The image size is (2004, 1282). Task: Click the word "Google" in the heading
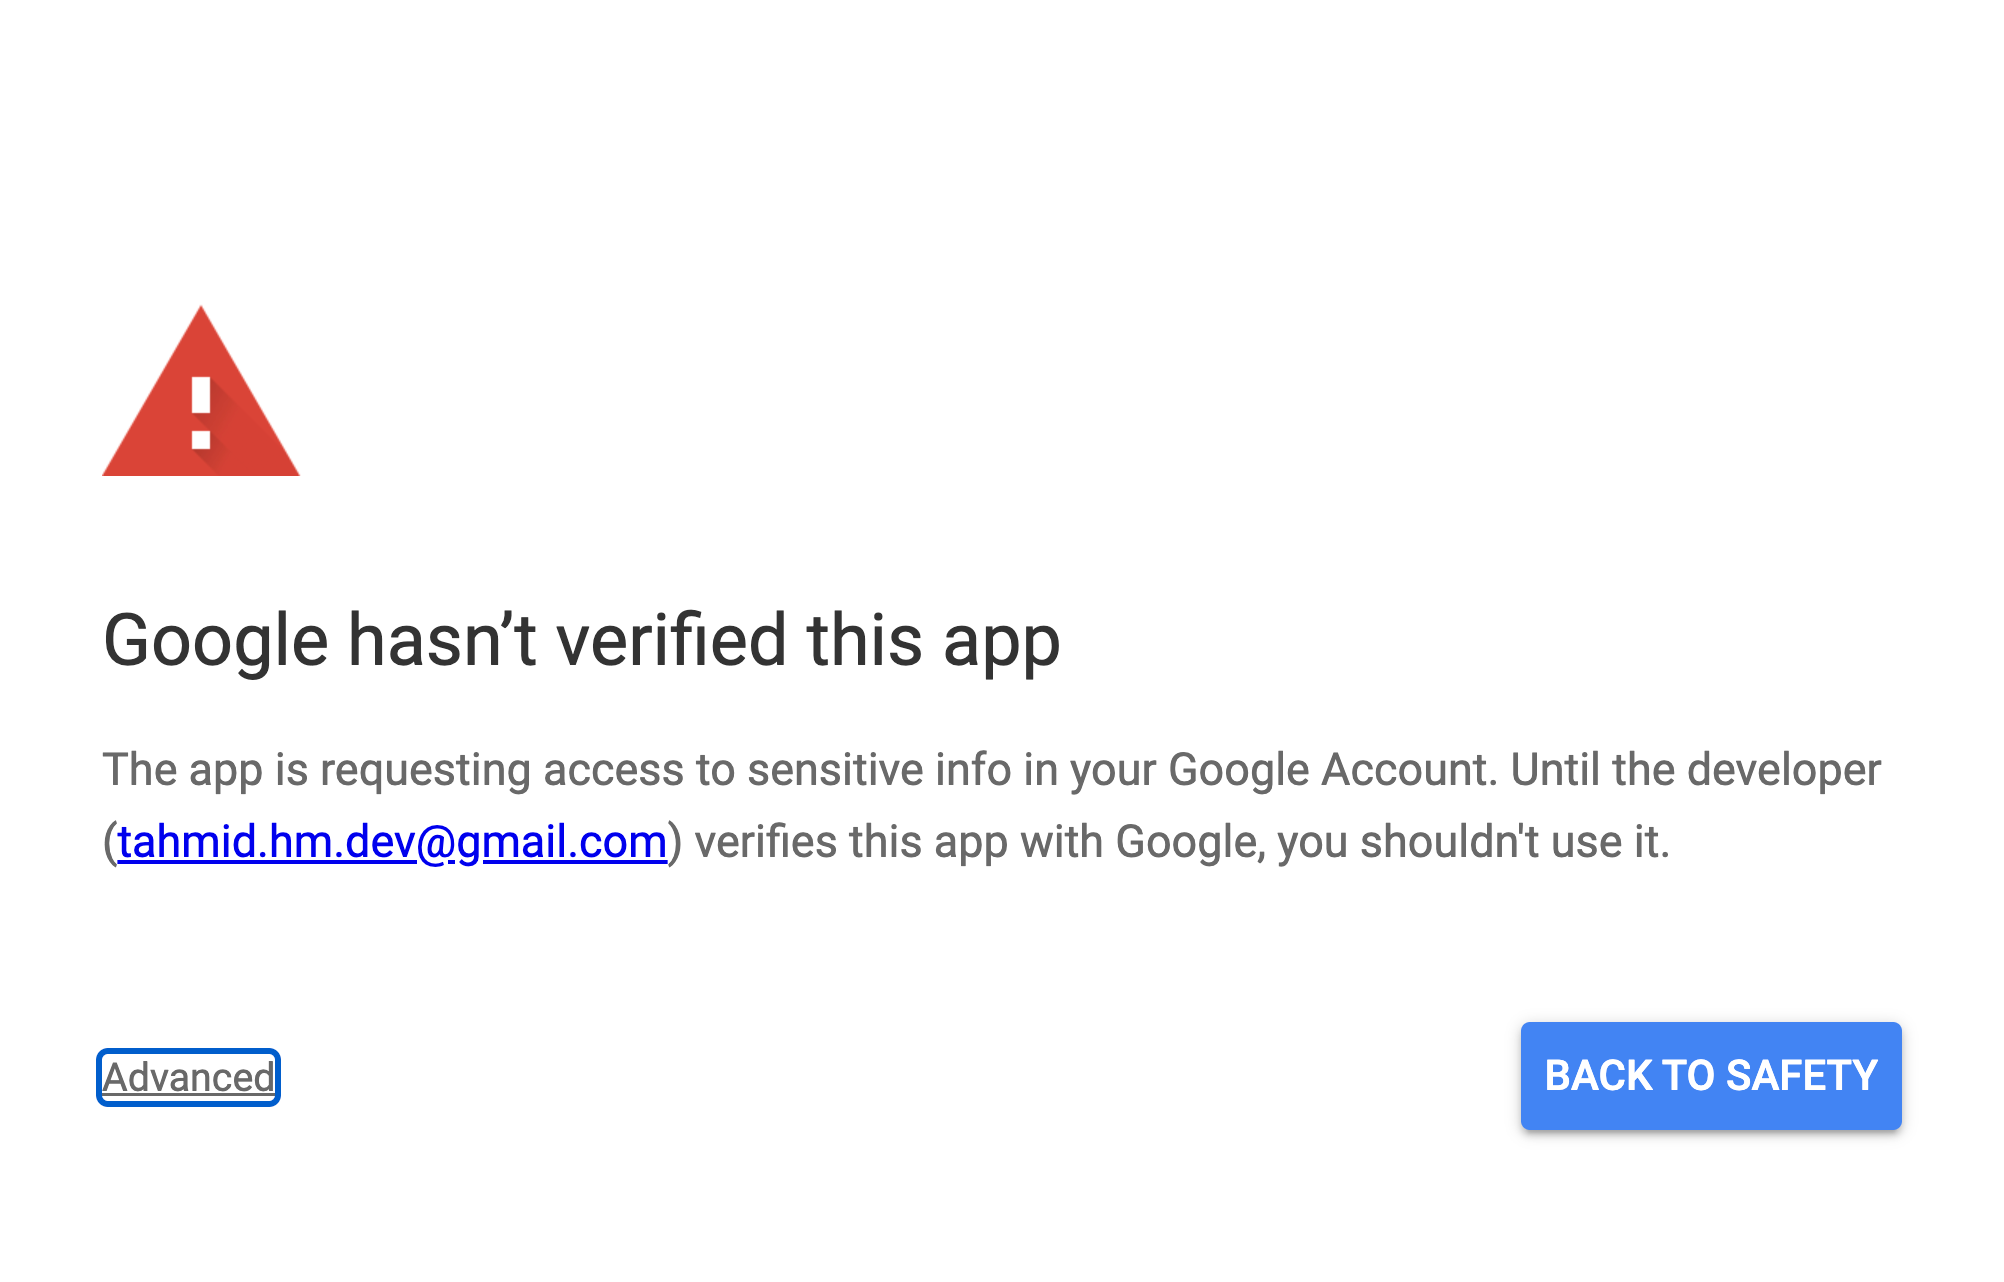coord(216,640)
